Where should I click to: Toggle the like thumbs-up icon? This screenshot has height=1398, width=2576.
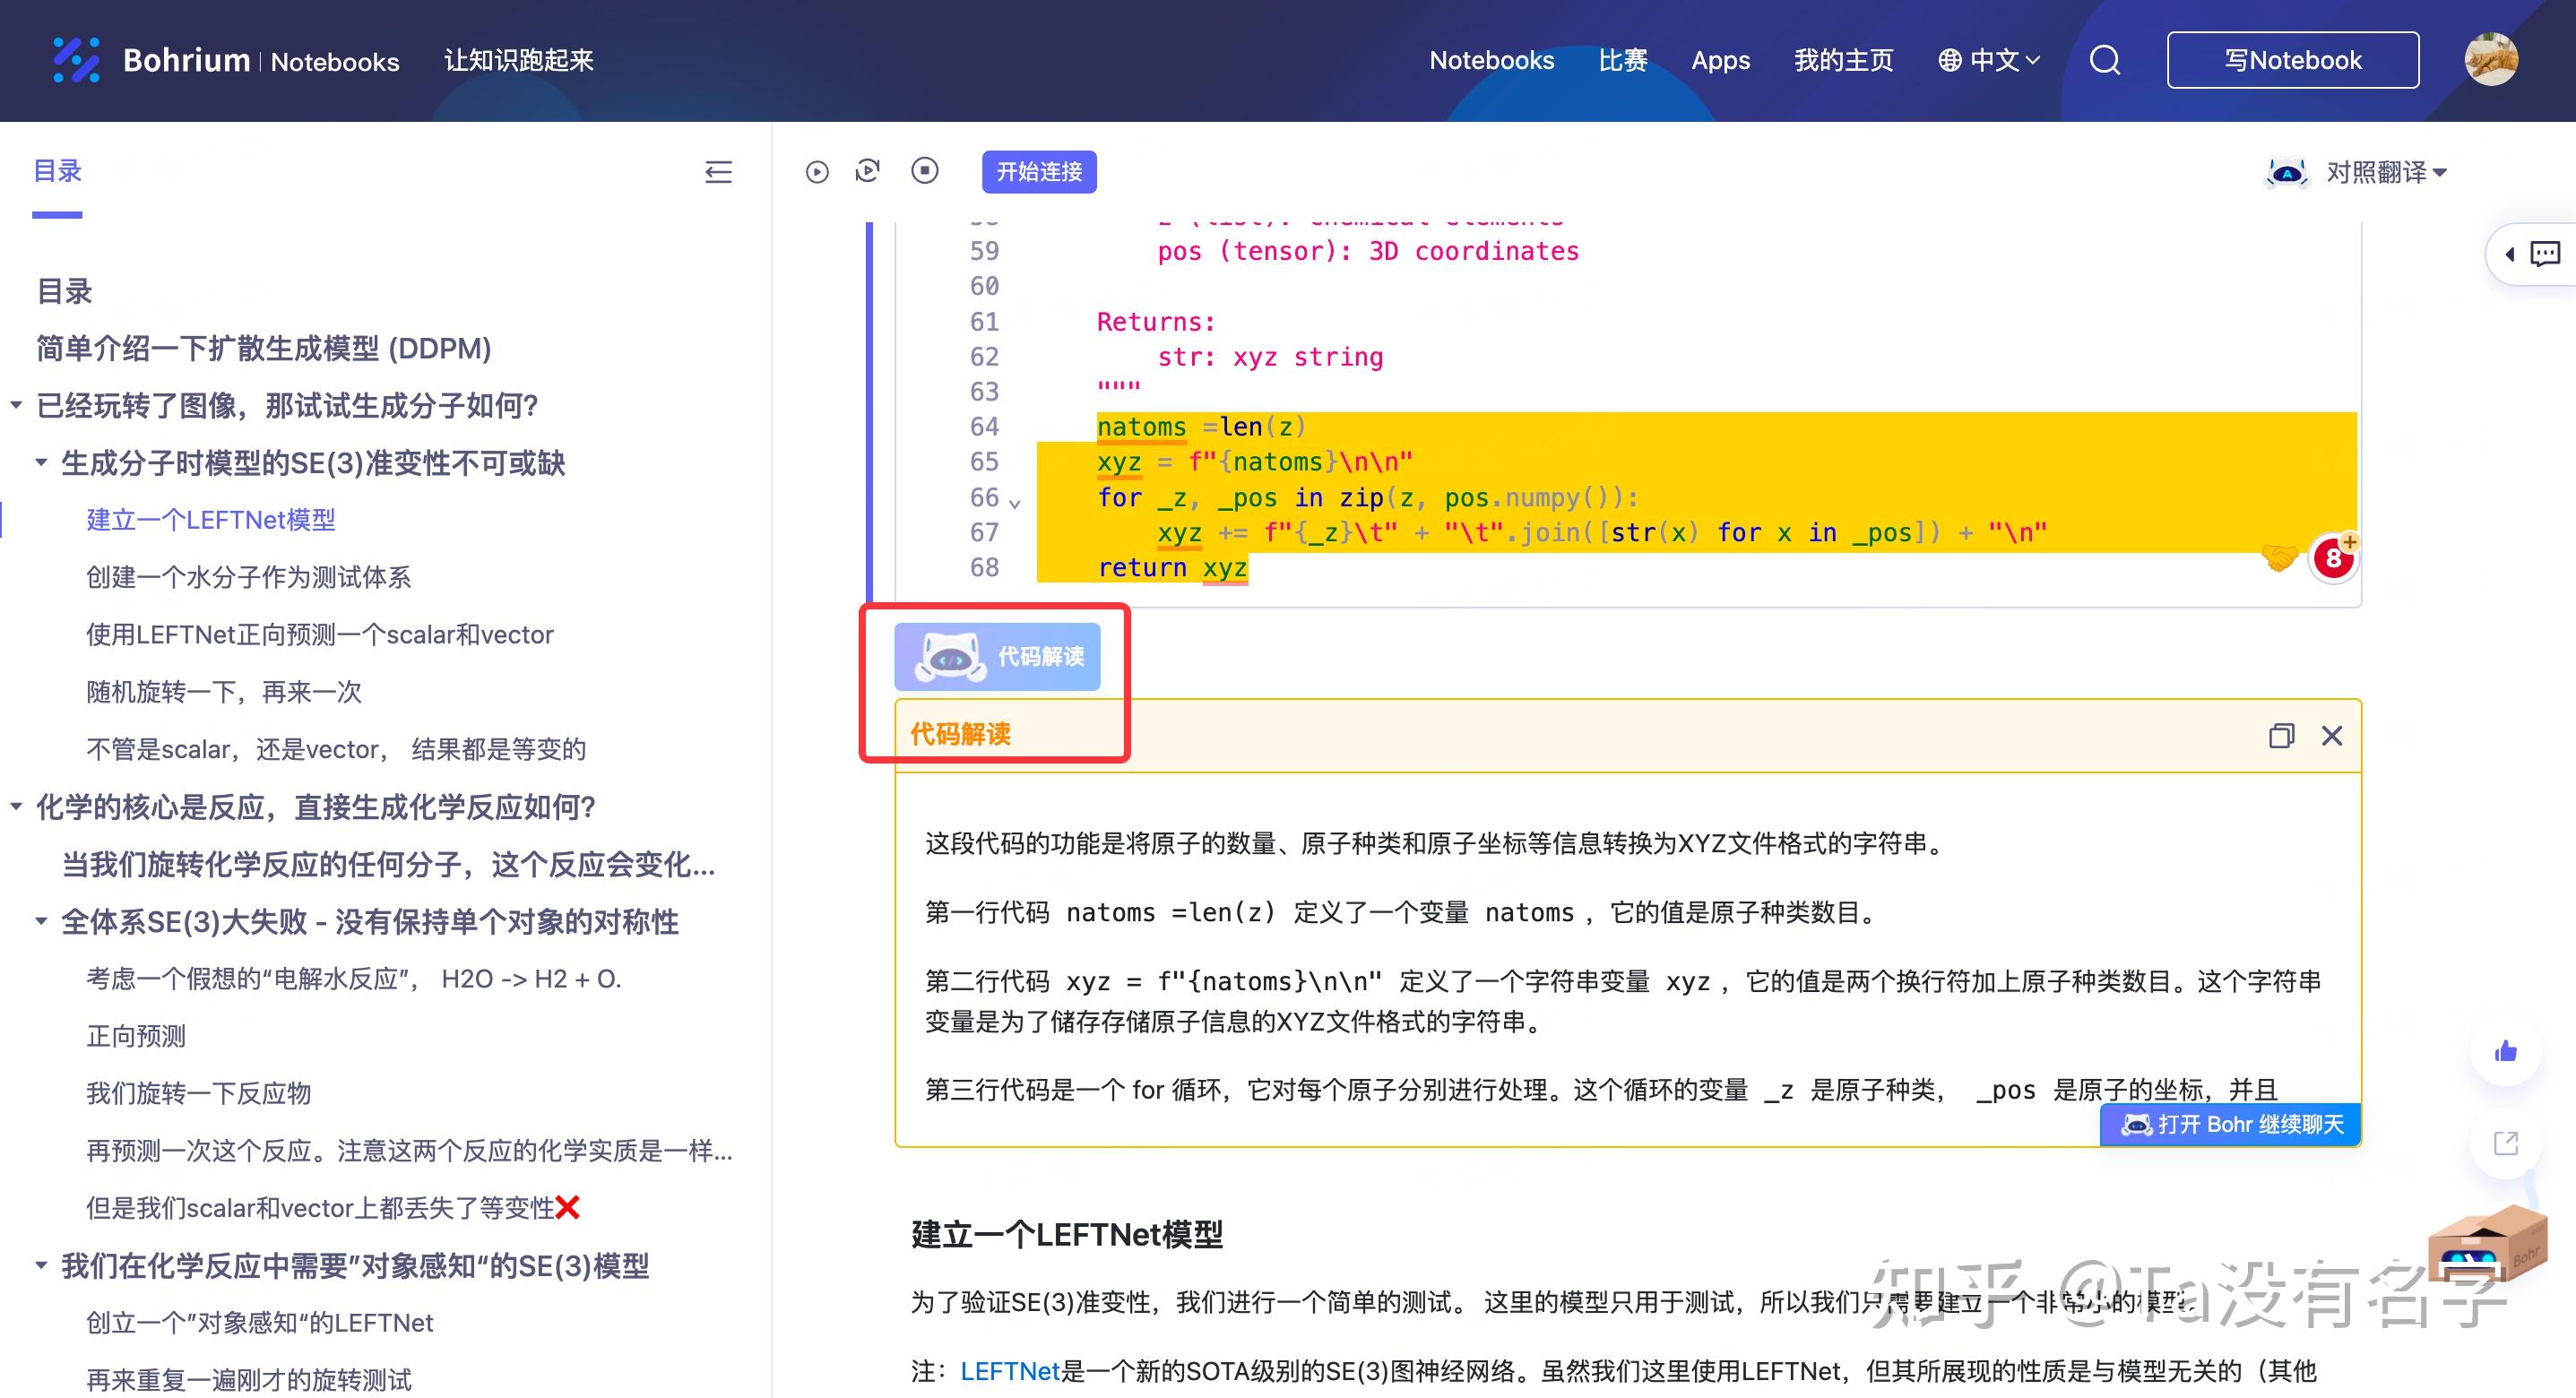(2505, 1051)
